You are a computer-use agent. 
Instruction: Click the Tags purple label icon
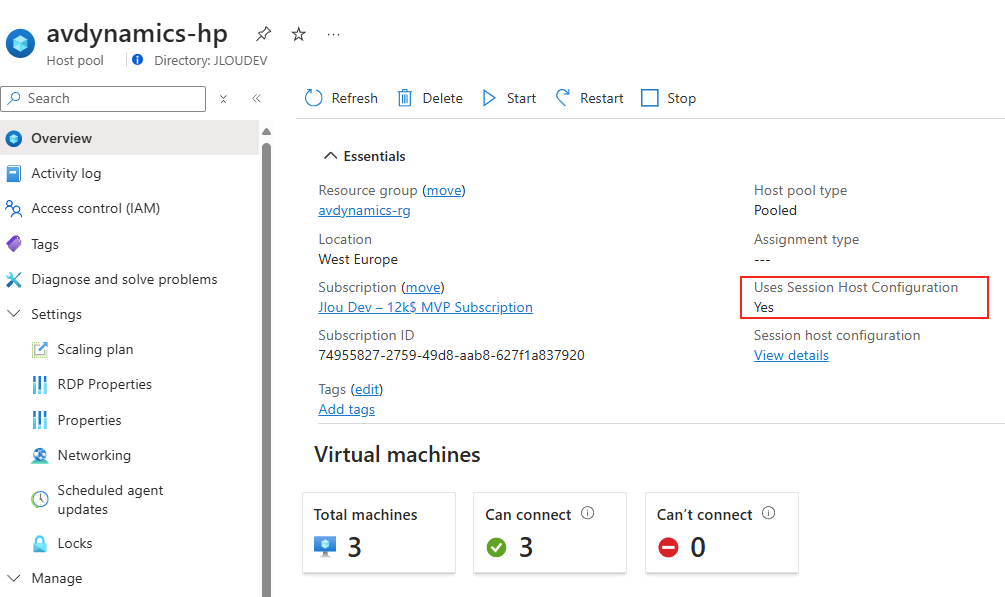pos(13,244)
